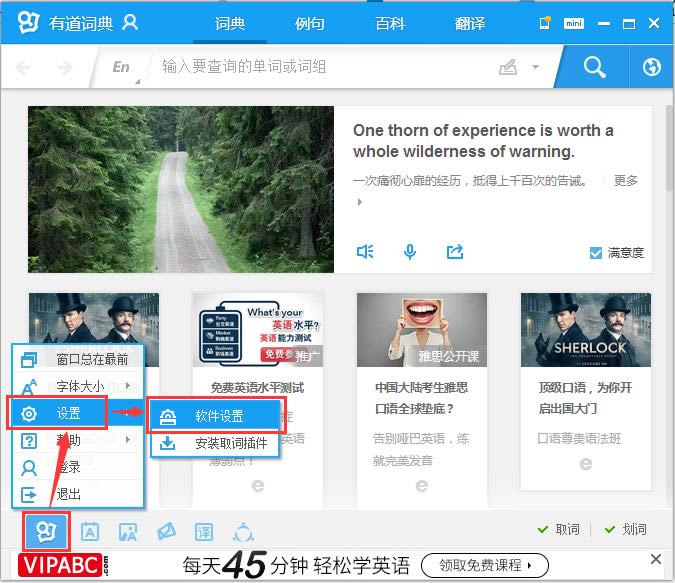Expand the 字体大小 submenu
Viewport: 675px width, 583px height.
point(78,386)
